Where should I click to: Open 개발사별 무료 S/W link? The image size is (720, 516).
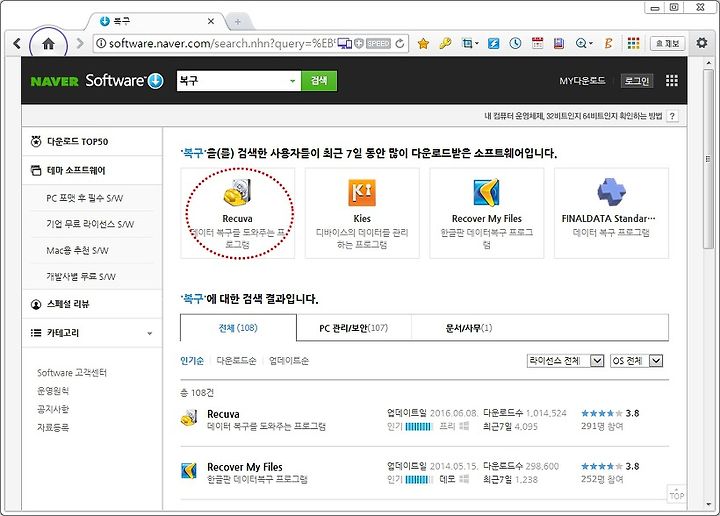pyautogui.click(x=81, y=276)
